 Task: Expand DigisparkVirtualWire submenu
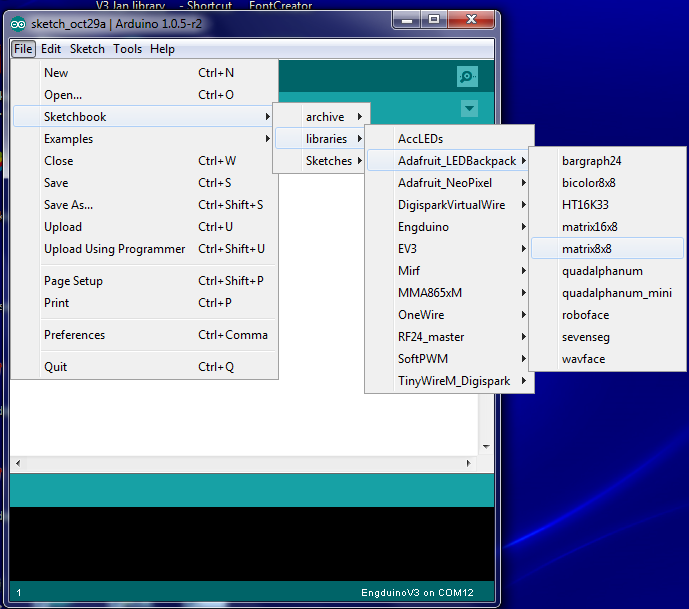pyautogui.click(x=450, y=205)
